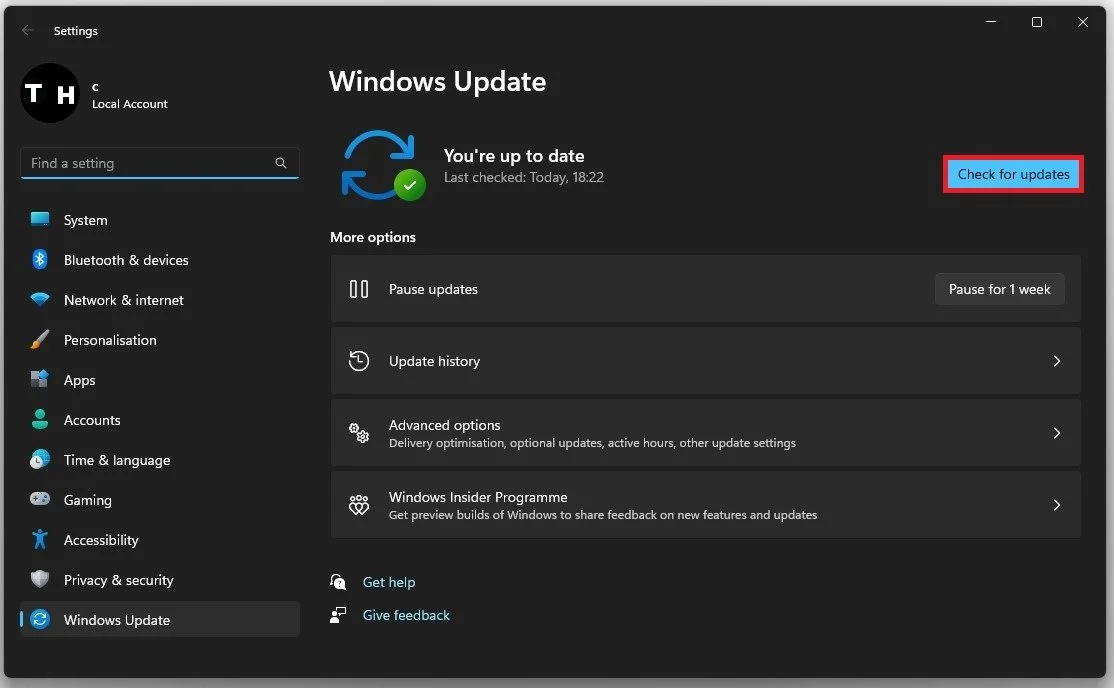The height and width of the screenshot is (688, 1114).
Task: Click the TH profile avatar
Action: pyautogui.click(x=50, y=93)
